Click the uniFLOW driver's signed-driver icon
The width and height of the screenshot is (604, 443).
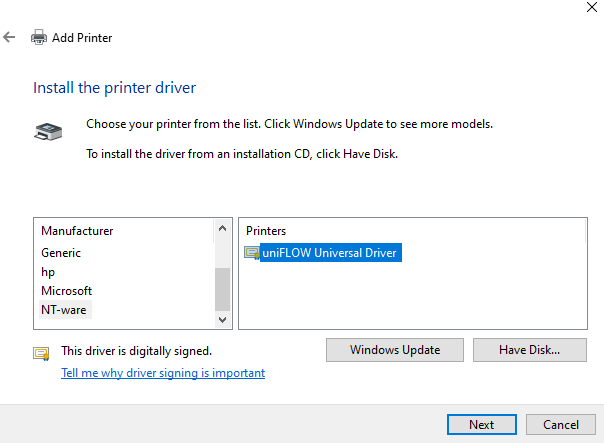pyautogui.click(x=252, y=253)
